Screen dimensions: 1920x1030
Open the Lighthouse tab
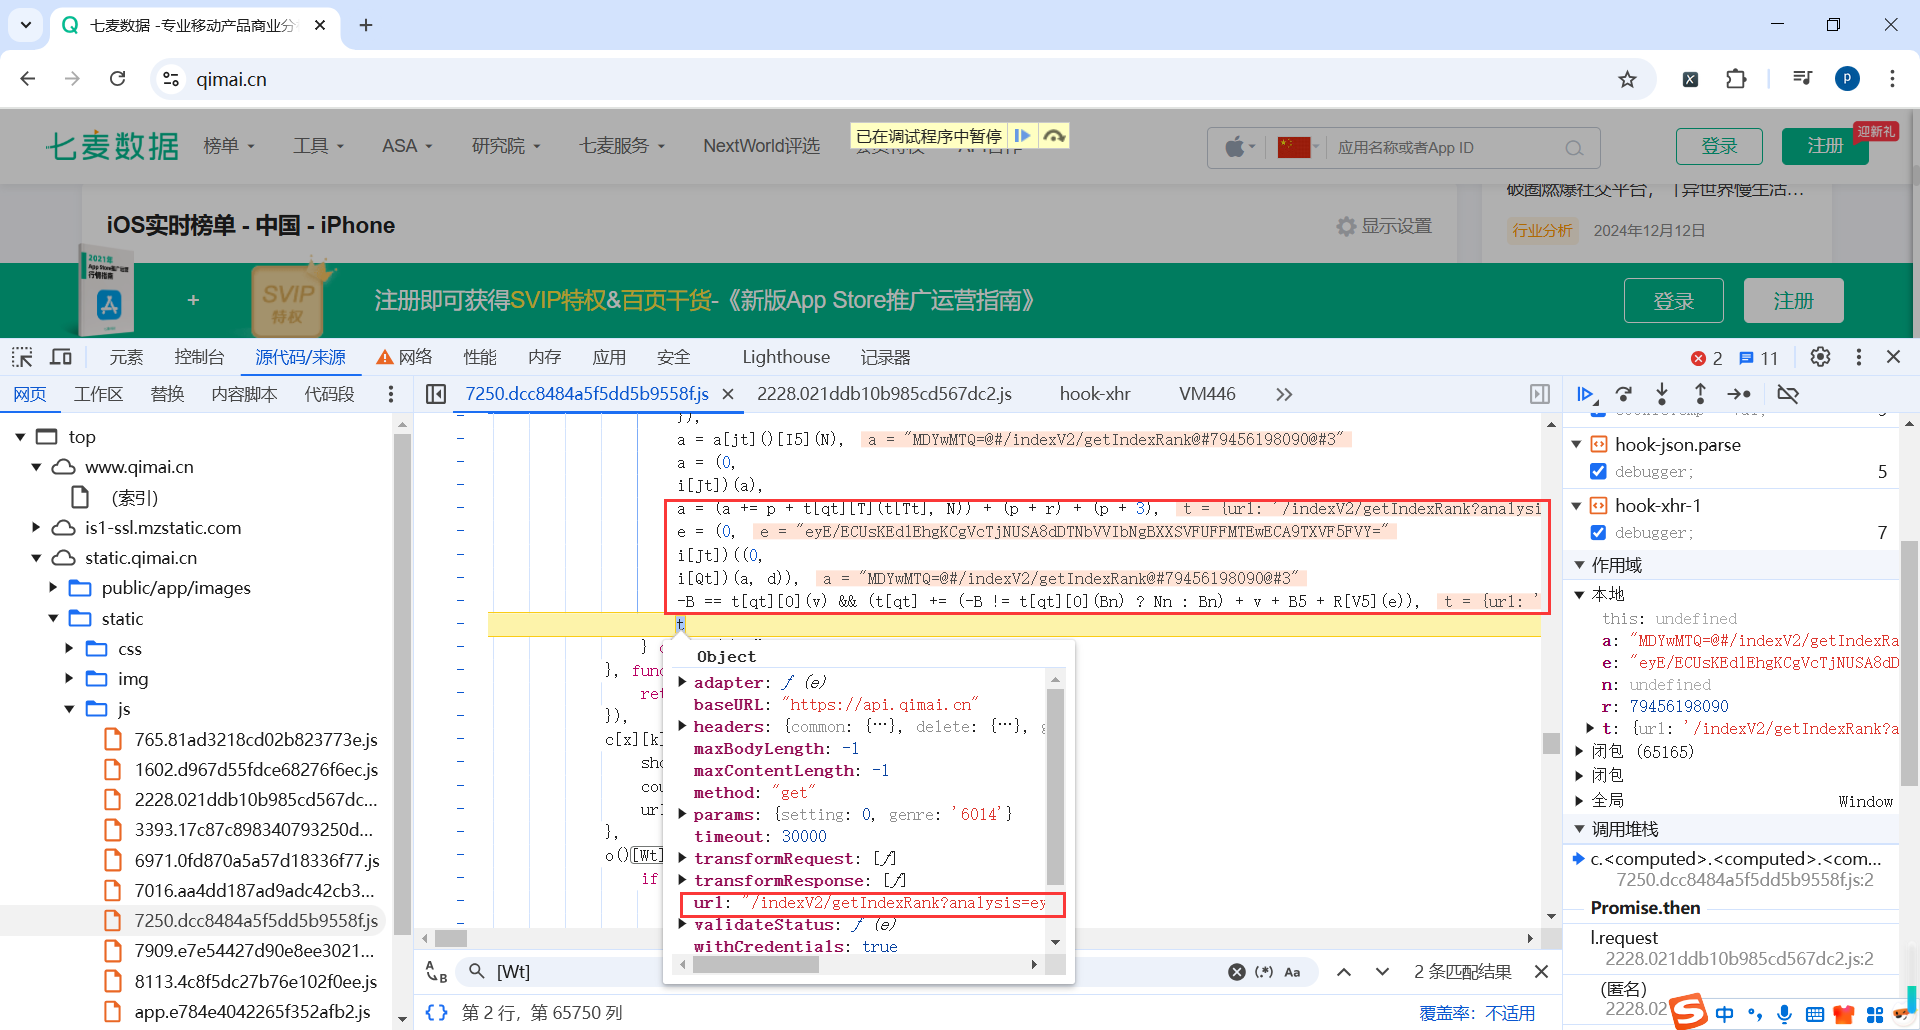point(786,357)
